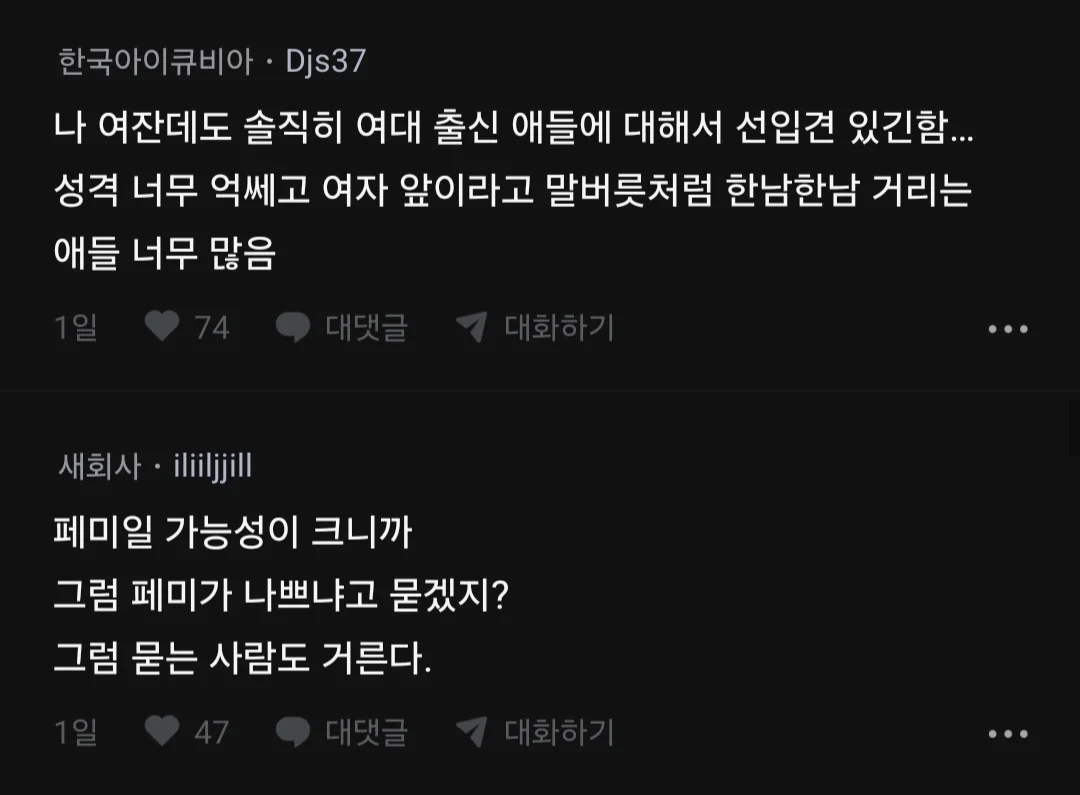Viewport: 1080px width, 795px height.
Task: Open more options for Djs37's comment
Action: point(1007,329)
